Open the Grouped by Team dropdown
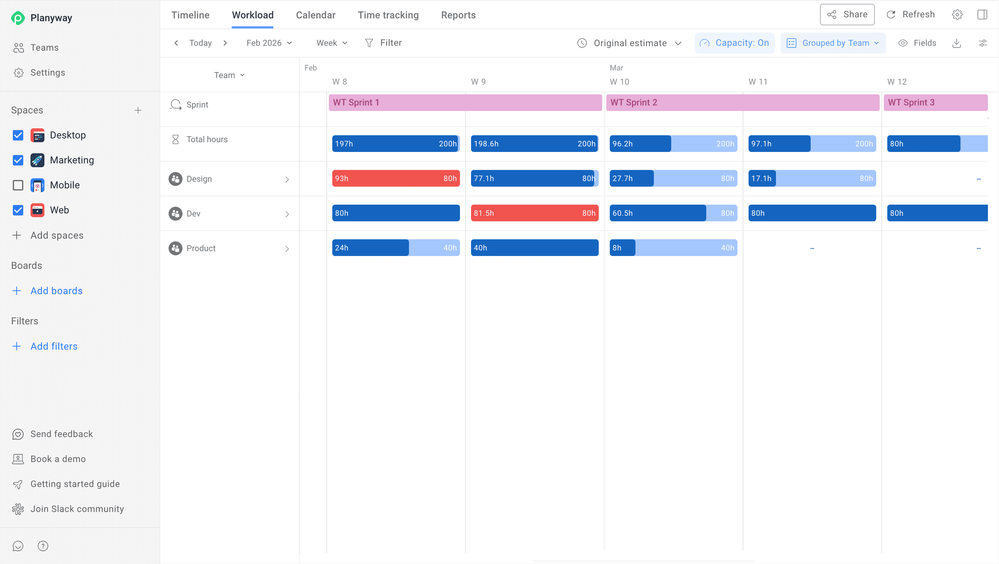Image resolution: width=999 pixels, height=564 pixels. [833, 43]
